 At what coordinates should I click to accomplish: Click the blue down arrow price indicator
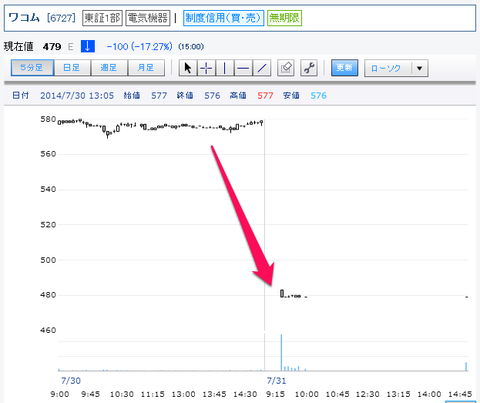click(x=88, y=46)
